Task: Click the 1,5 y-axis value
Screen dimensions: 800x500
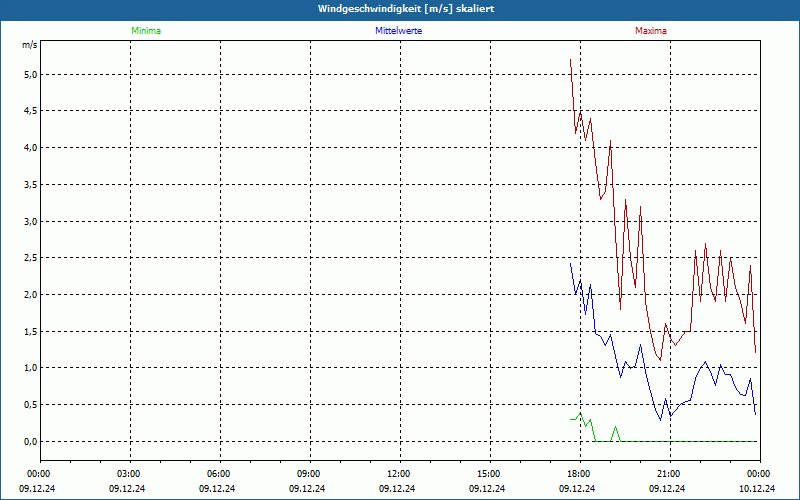Action: point(31,331)
